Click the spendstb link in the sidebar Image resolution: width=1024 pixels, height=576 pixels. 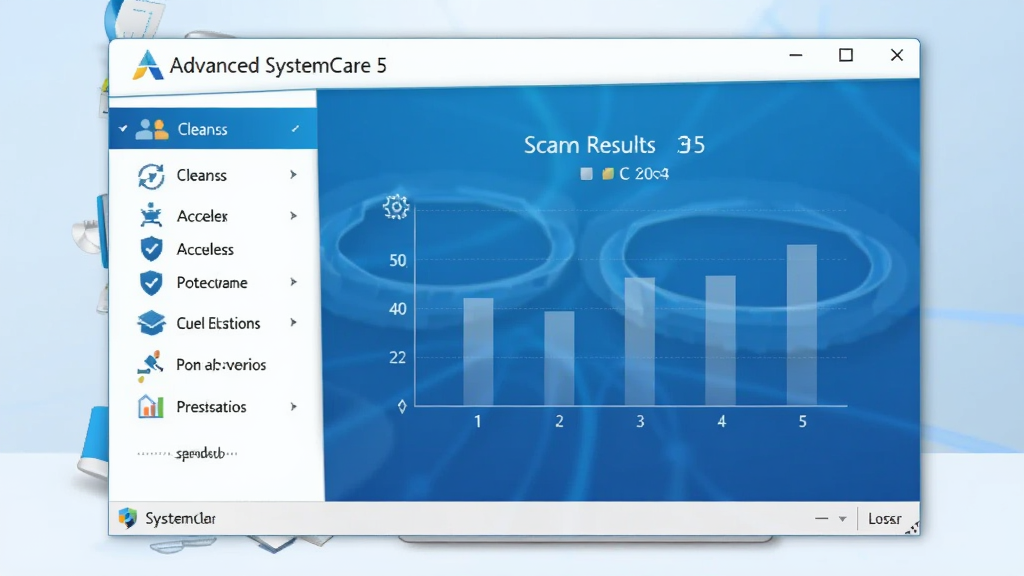199,453
